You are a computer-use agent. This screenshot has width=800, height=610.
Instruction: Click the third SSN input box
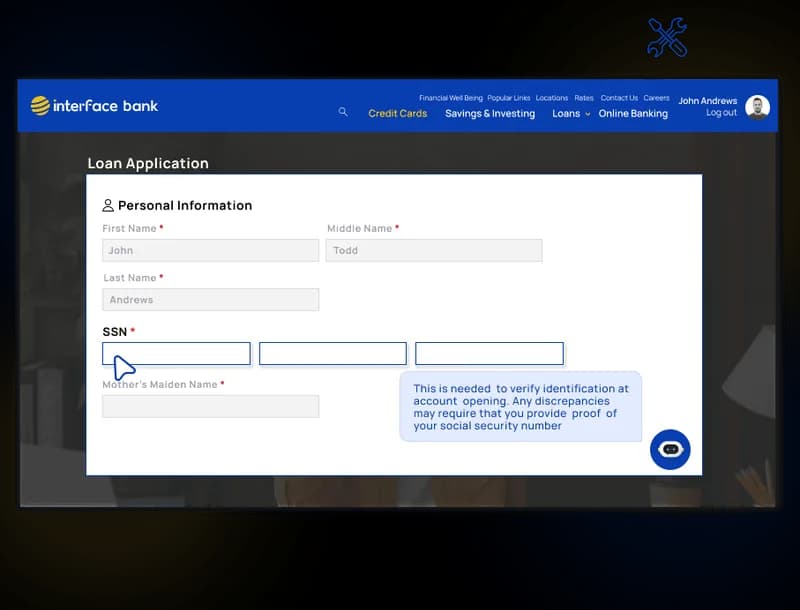(489, 353)
